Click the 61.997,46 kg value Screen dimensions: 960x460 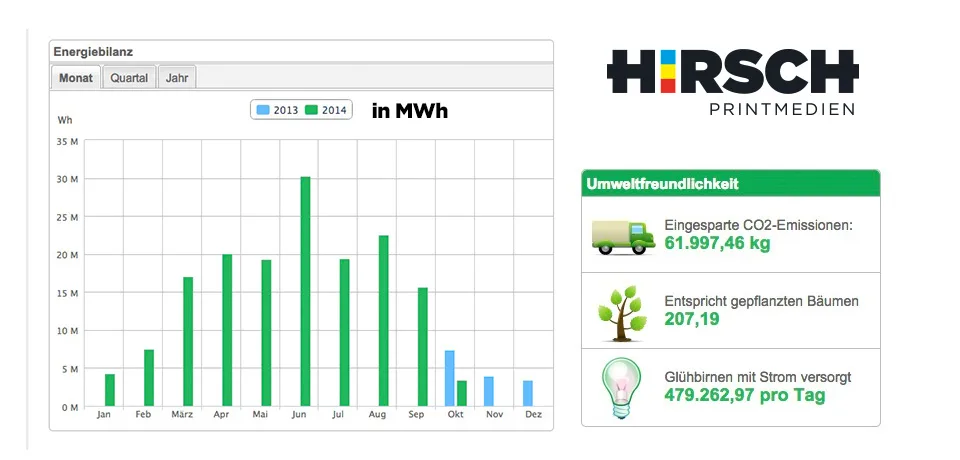tap(718, 243)
